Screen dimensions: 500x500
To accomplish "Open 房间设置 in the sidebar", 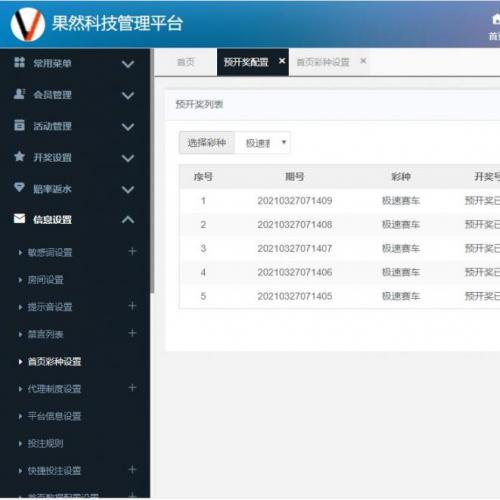I will click(x=45, y=280).
